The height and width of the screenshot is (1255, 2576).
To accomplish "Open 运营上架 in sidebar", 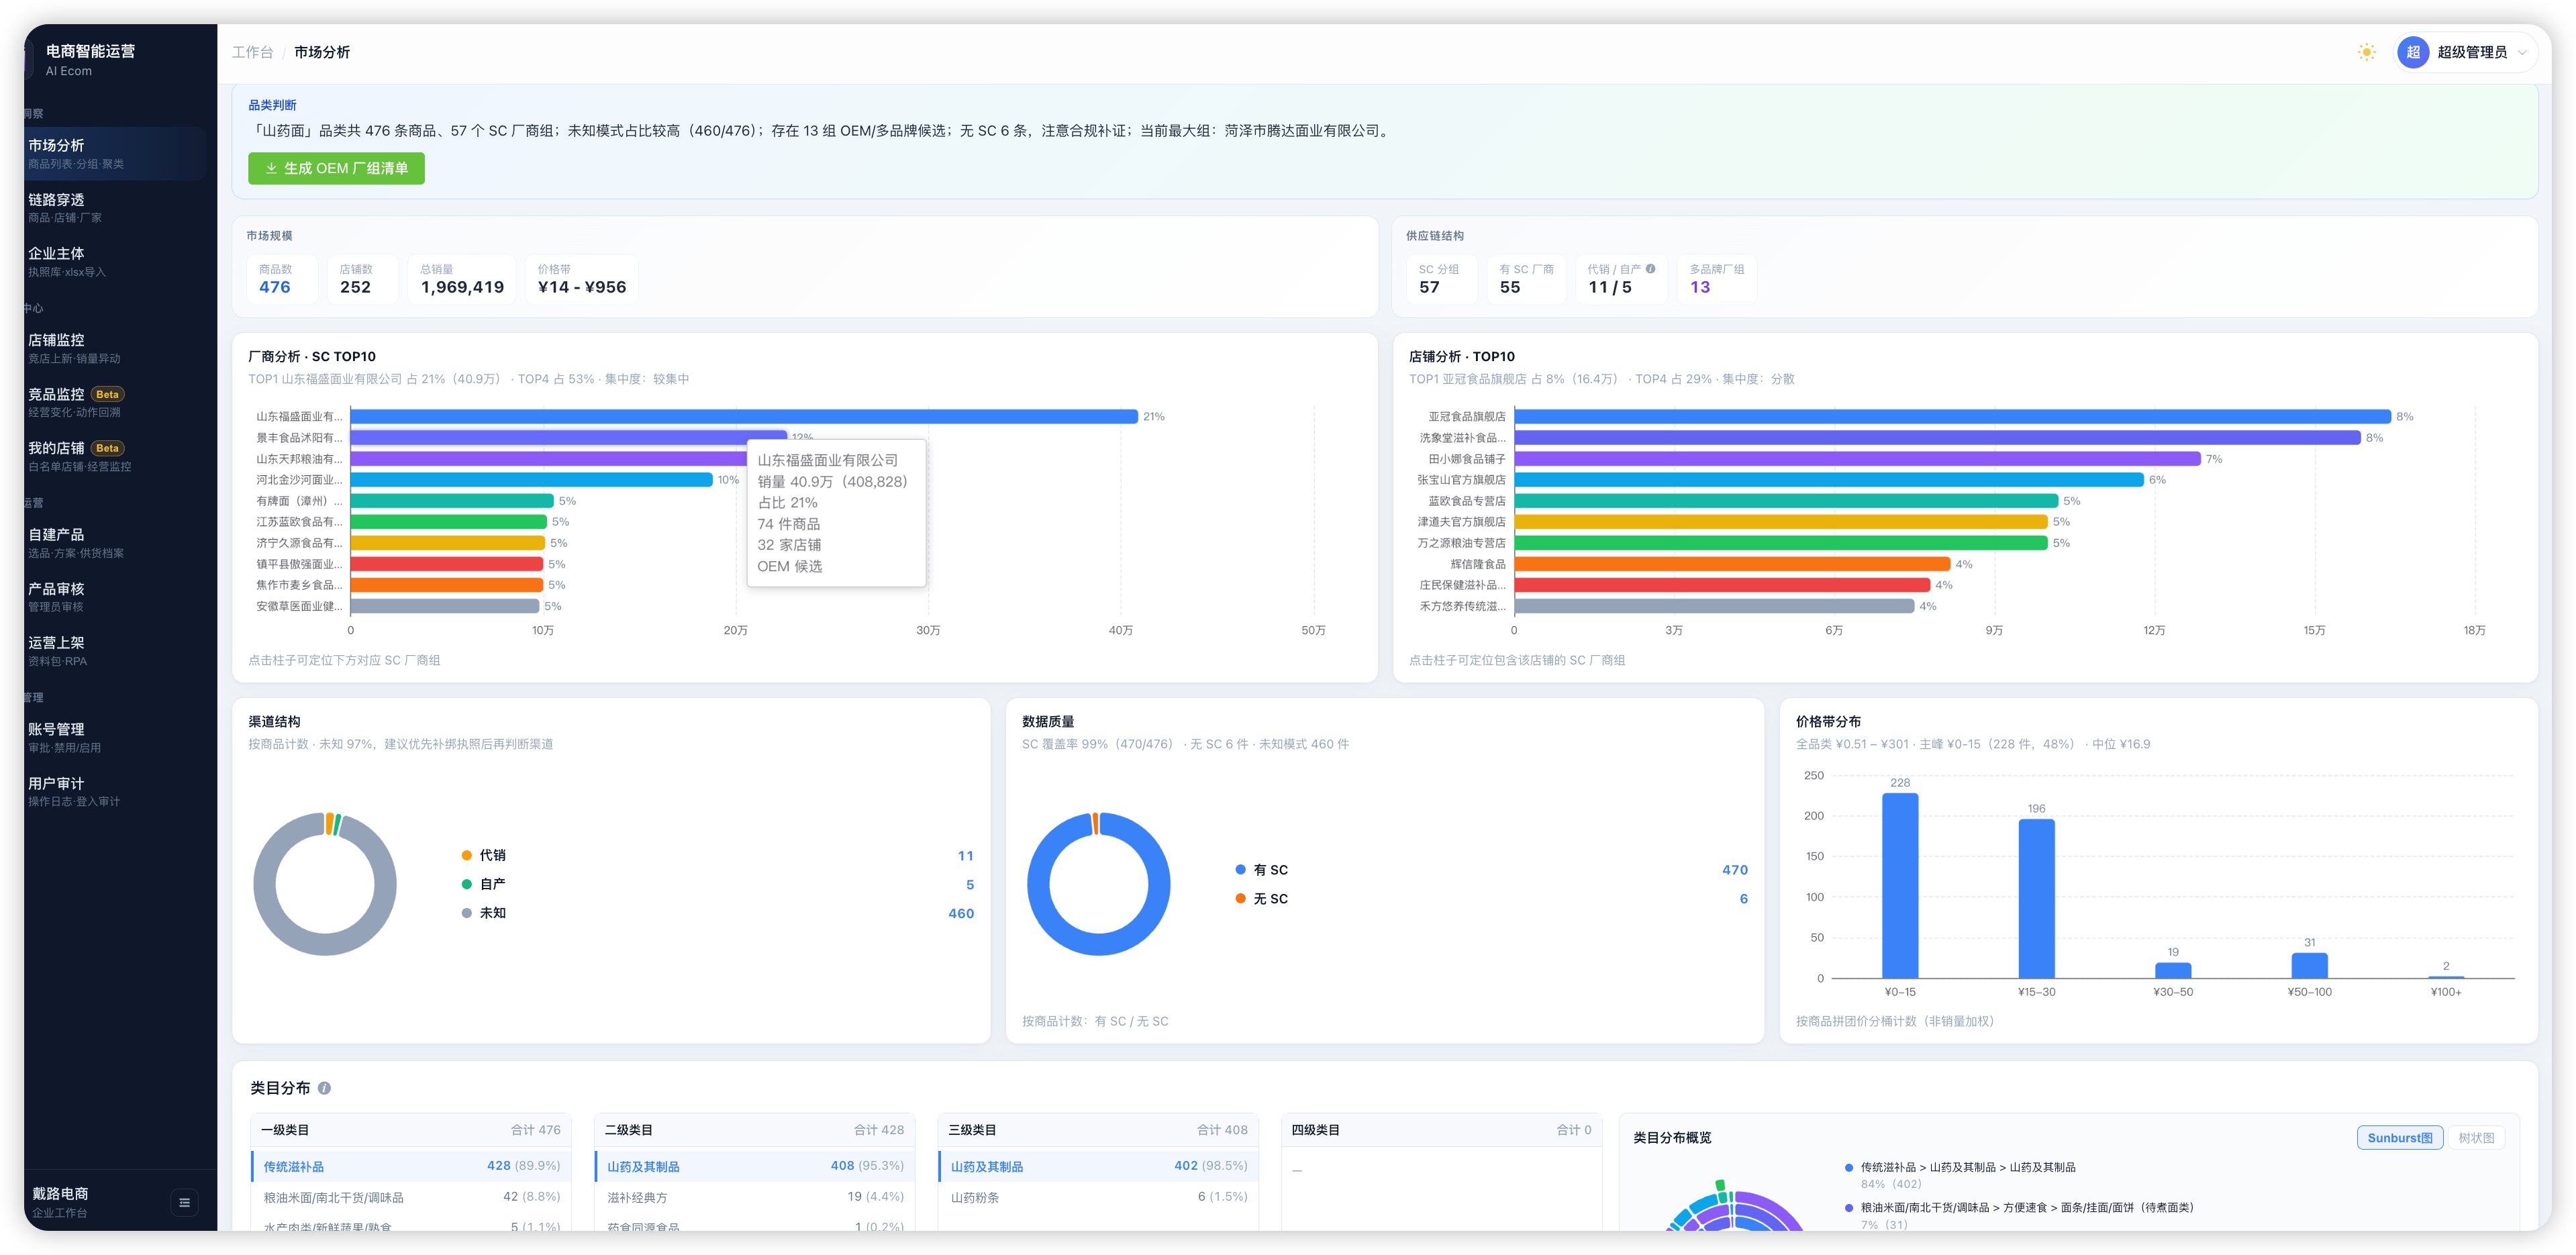I will click(115, 650).
